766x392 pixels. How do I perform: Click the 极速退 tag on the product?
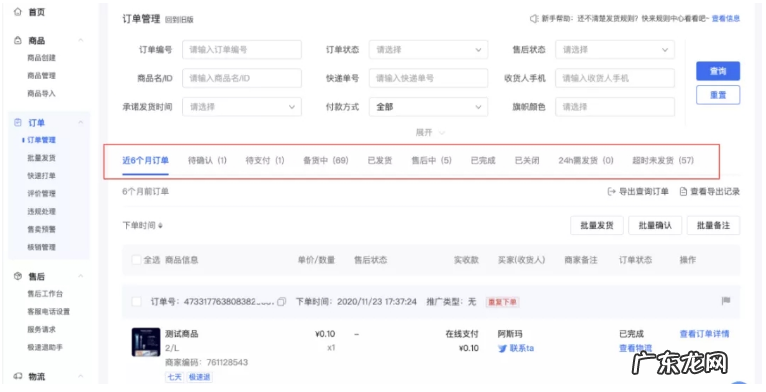coord(199,377)
